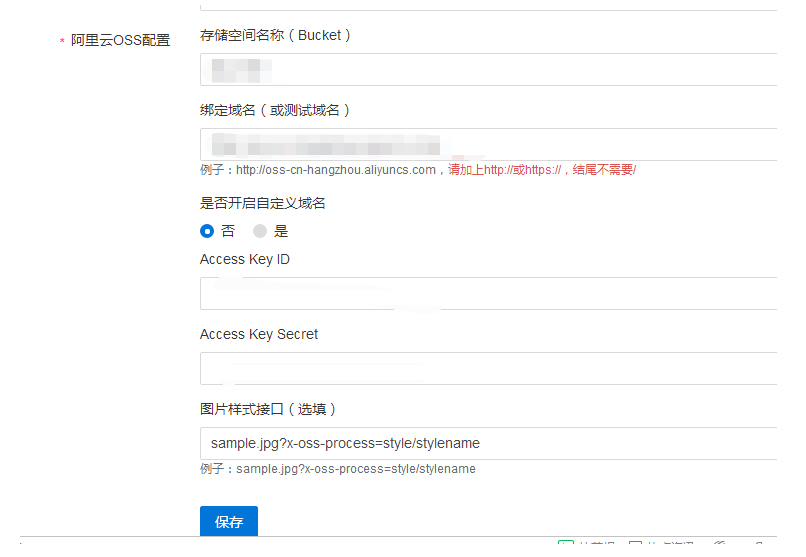Click the image style interface input field
The width and height of the screenshot is (806, 557).
coord(488,443)
